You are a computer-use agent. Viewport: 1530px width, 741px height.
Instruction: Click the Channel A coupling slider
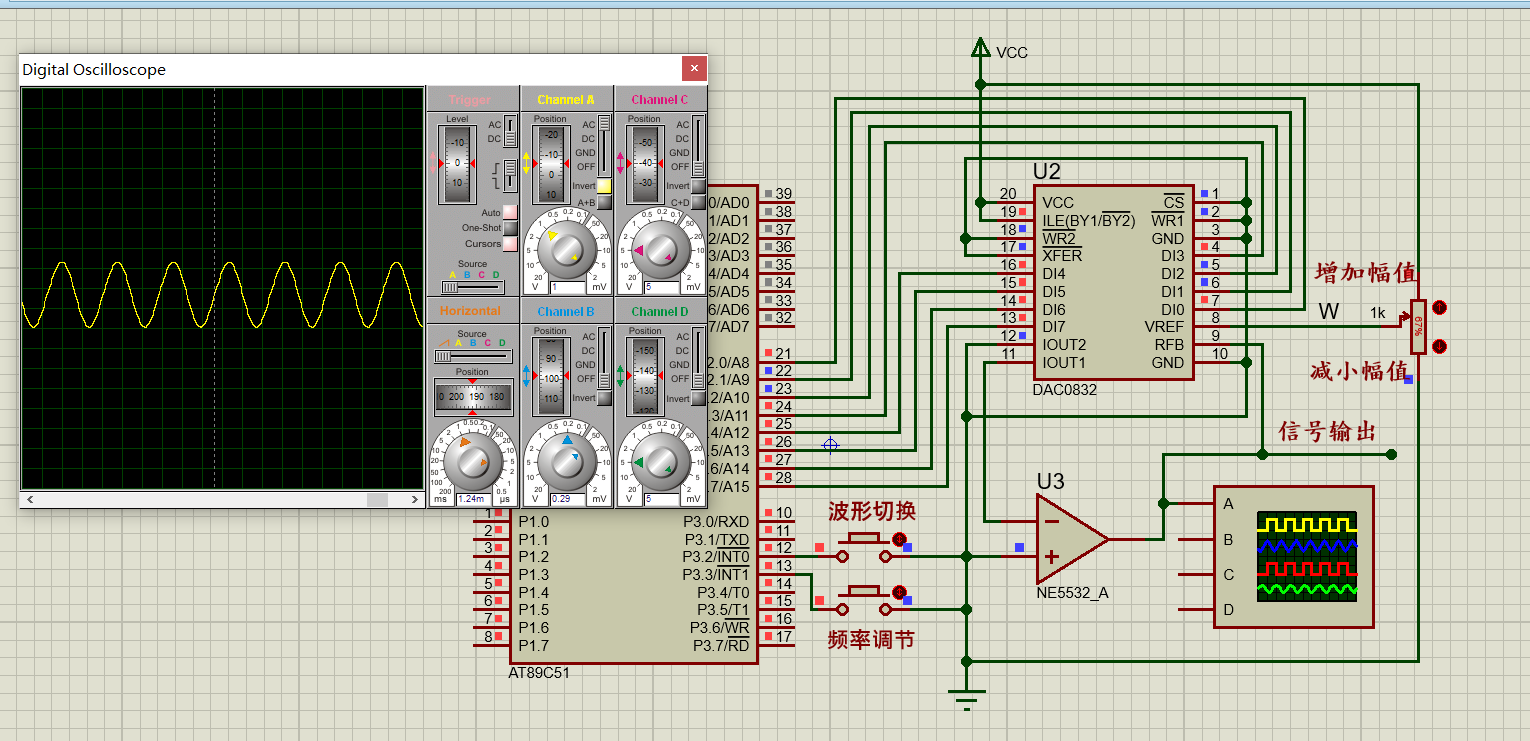click(x=604, y=145)
